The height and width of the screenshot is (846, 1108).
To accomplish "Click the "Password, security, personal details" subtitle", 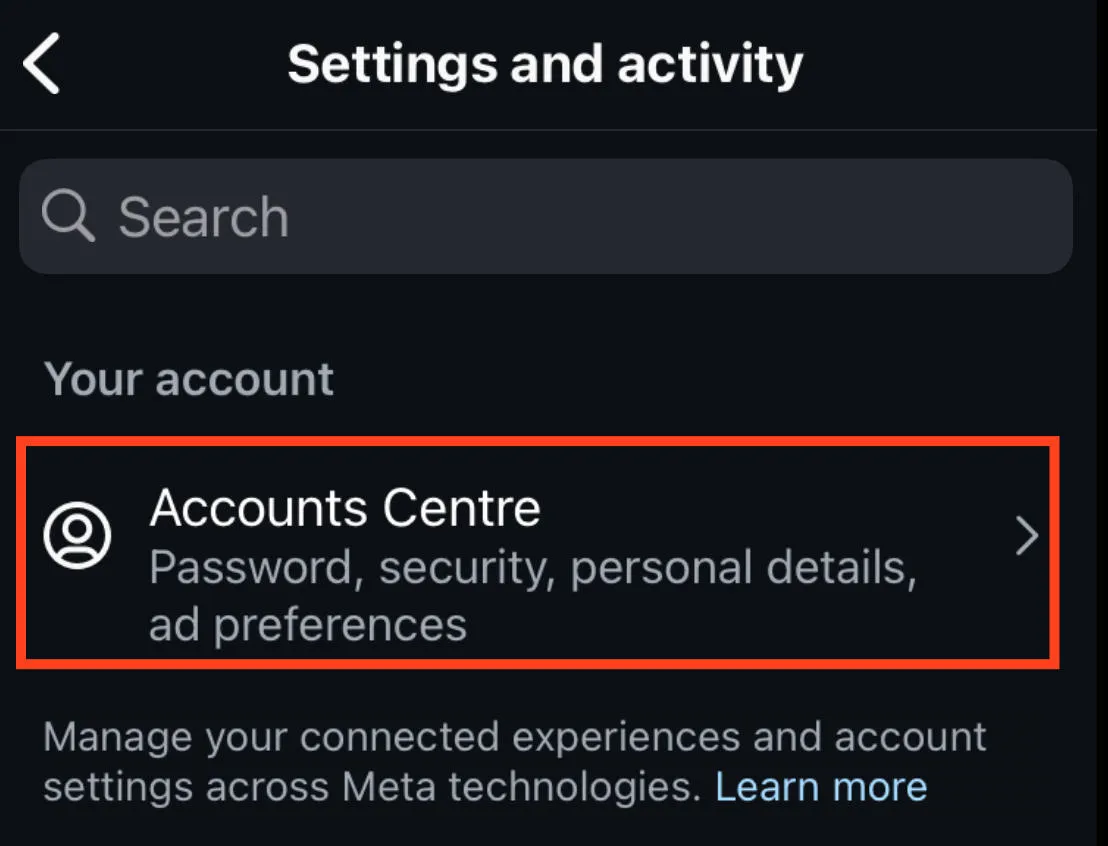I will [532, 567].
